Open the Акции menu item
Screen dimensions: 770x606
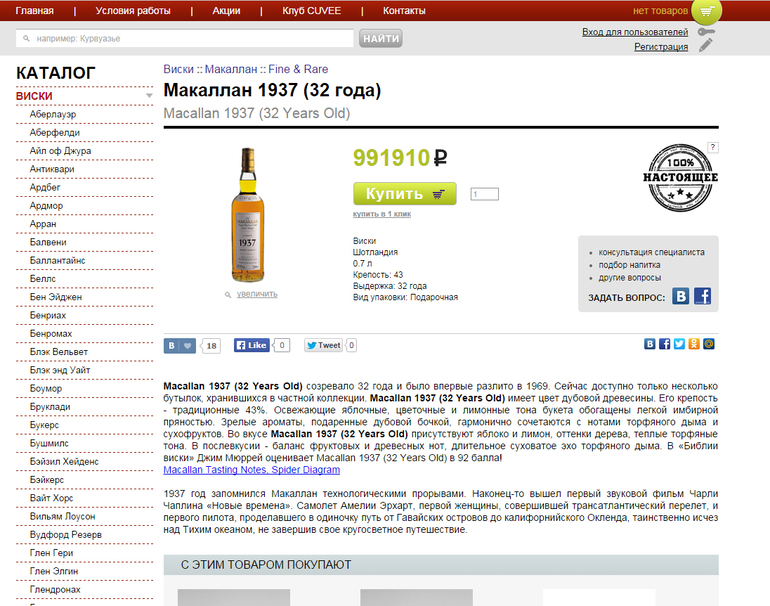(226, 11)
